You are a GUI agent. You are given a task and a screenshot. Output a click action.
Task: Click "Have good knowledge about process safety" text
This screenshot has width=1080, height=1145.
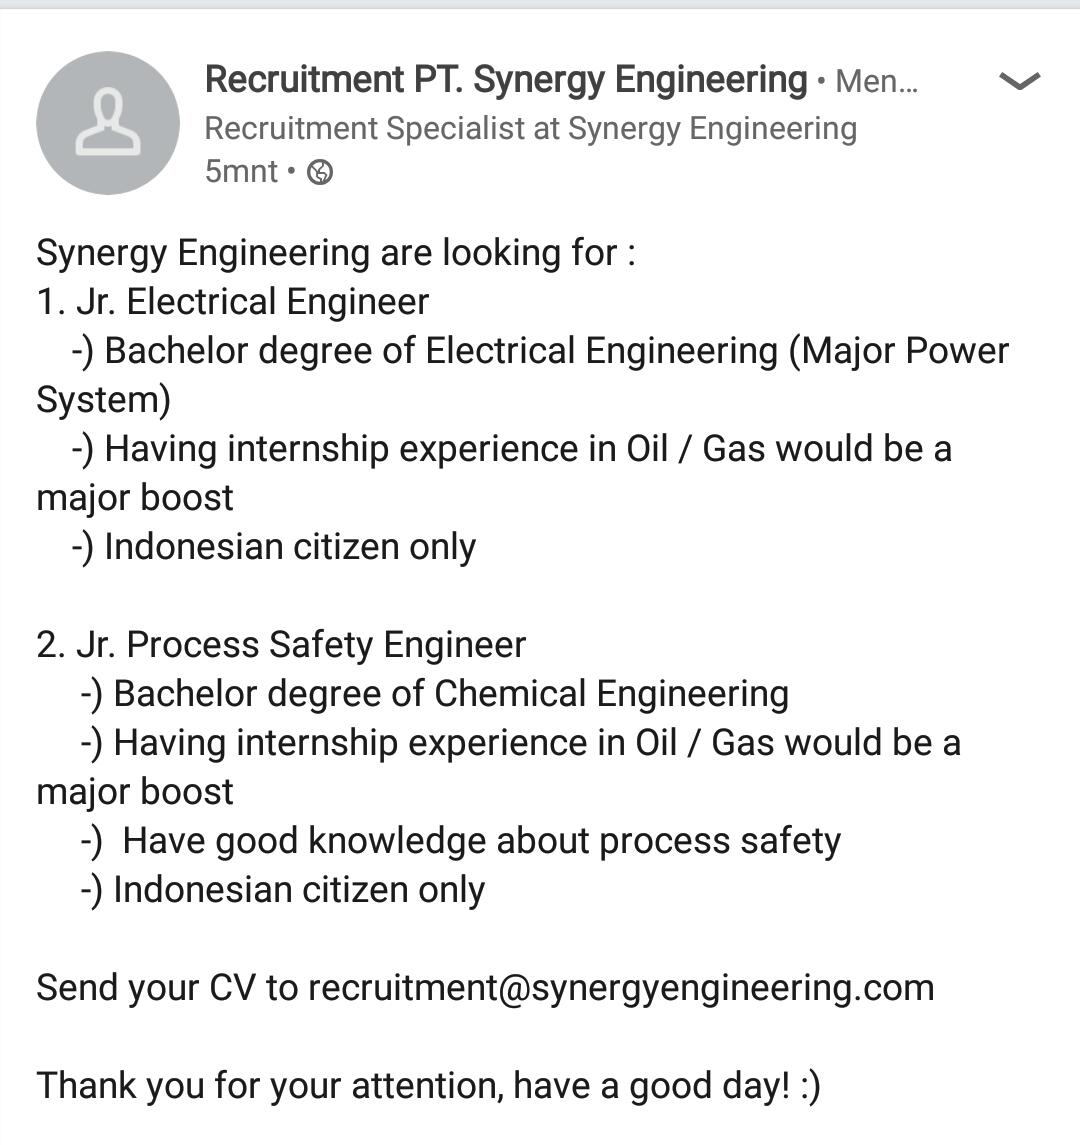480,841
